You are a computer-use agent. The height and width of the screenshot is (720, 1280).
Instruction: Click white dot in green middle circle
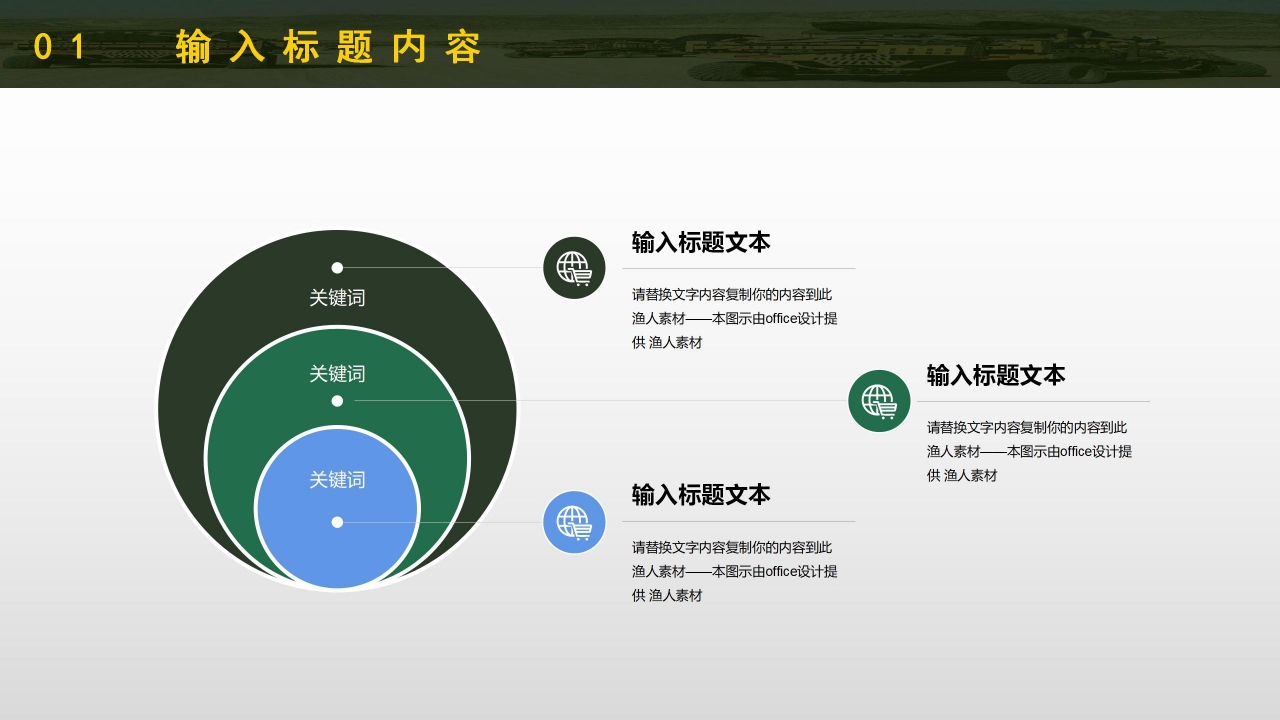click(337, 401)
